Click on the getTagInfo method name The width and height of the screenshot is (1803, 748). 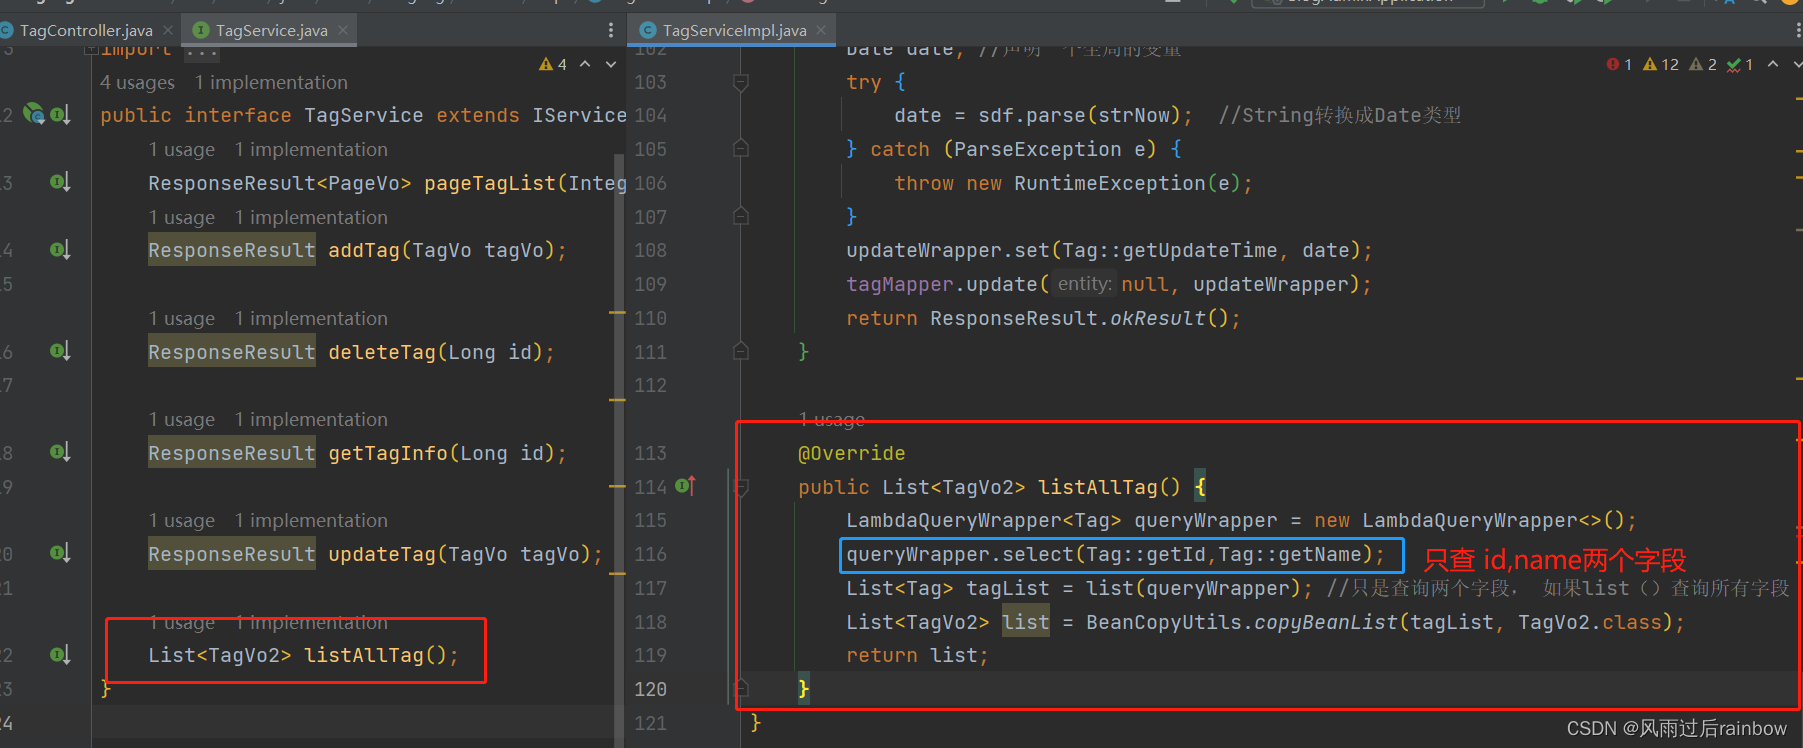tap(388, 453)
